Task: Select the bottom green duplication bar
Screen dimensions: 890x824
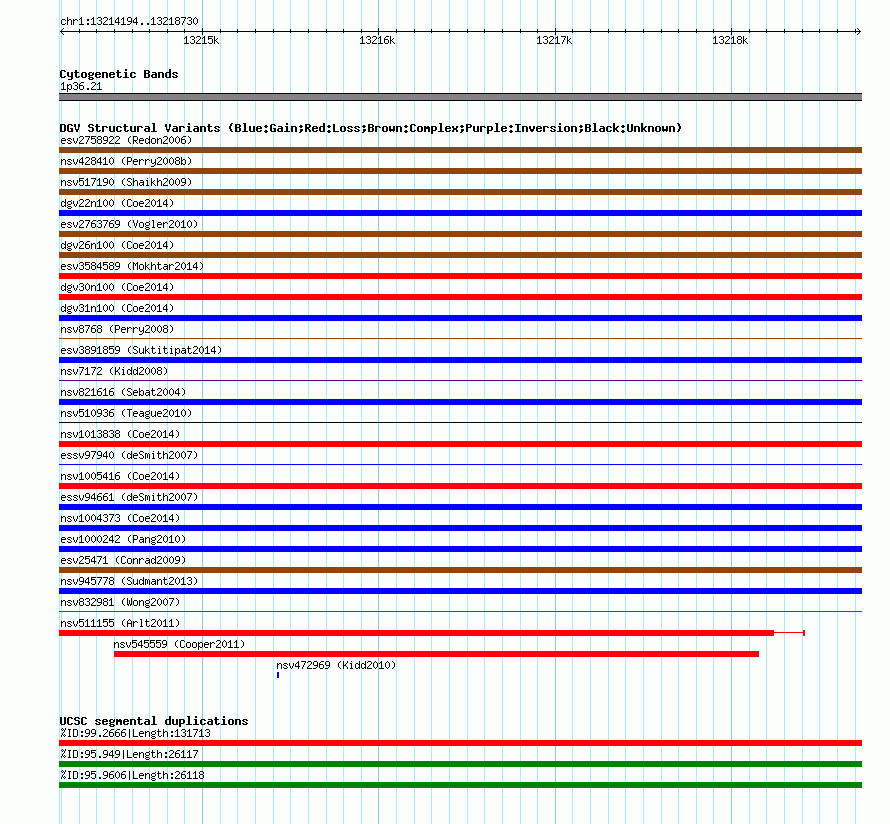Action: pyautogui.click(x=460, y=785)
